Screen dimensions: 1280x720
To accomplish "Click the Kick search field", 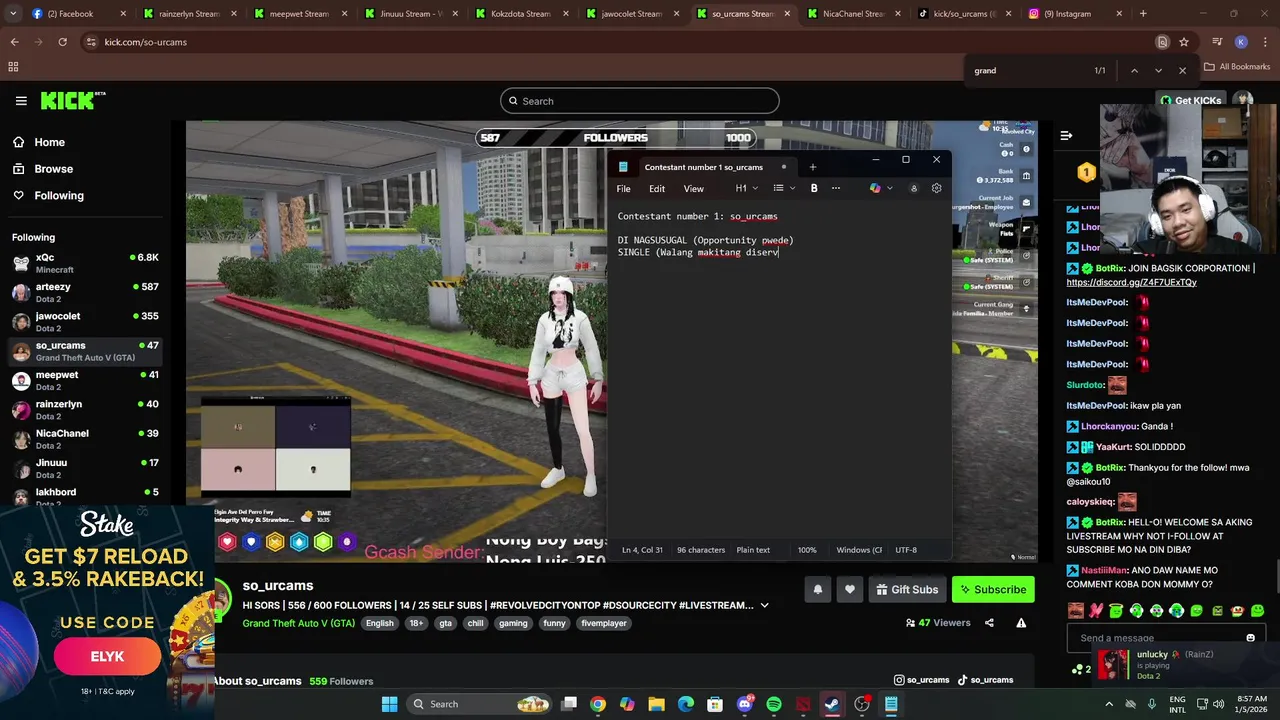I will [639, 101].
